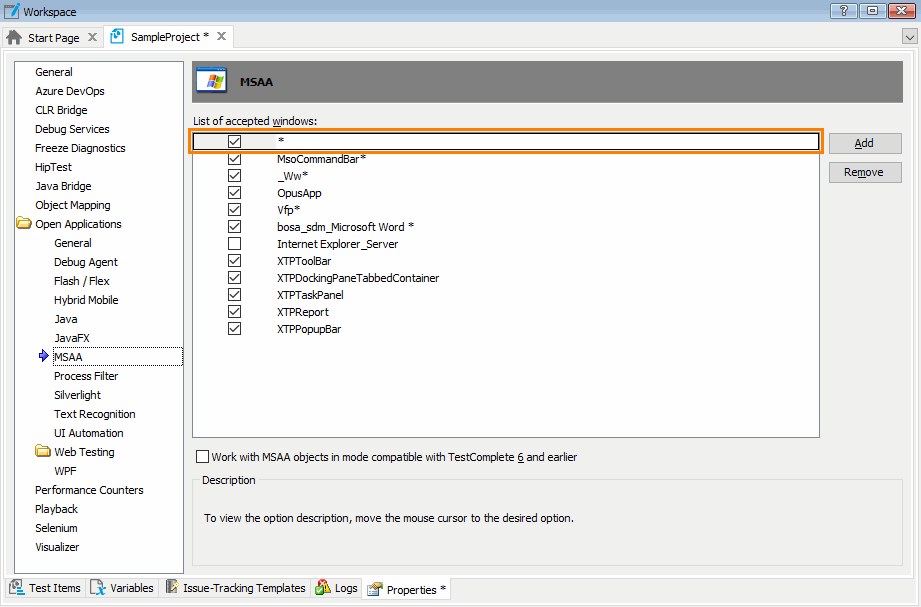Click the Add button

(x=864, y=143)
